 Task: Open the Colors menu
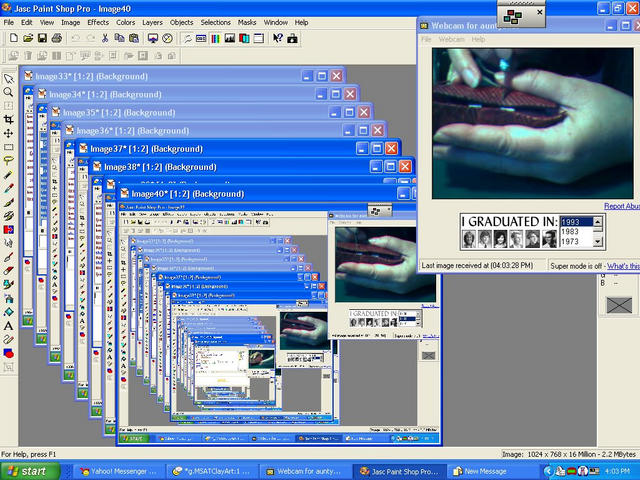tap(125, 22)
